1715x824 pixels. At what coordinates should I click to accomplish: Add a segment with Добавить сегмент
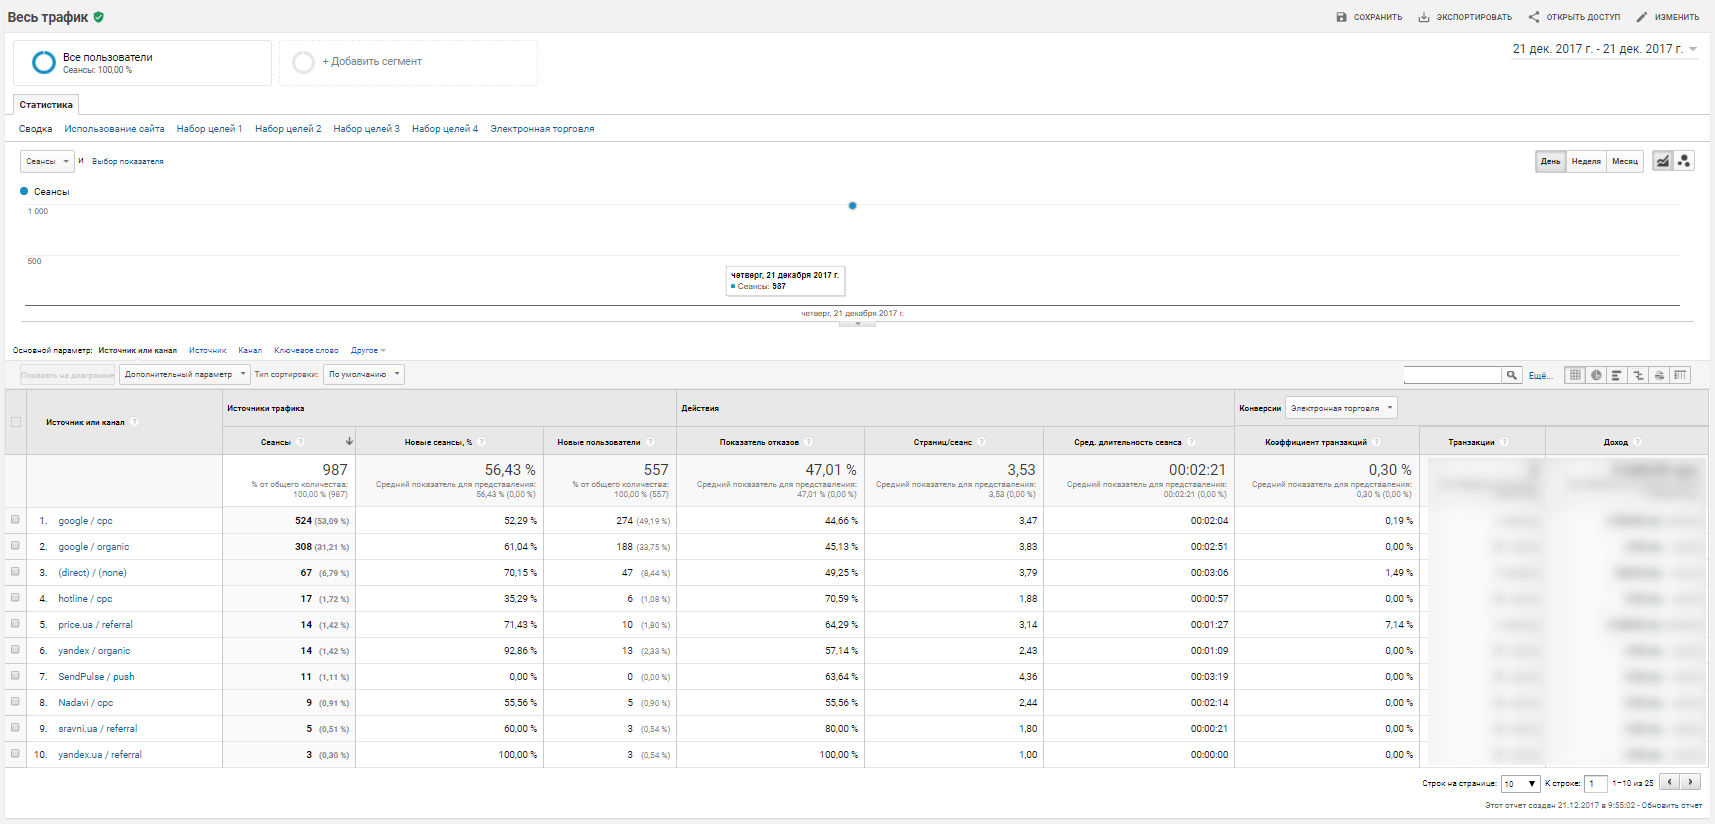point(408,62)
